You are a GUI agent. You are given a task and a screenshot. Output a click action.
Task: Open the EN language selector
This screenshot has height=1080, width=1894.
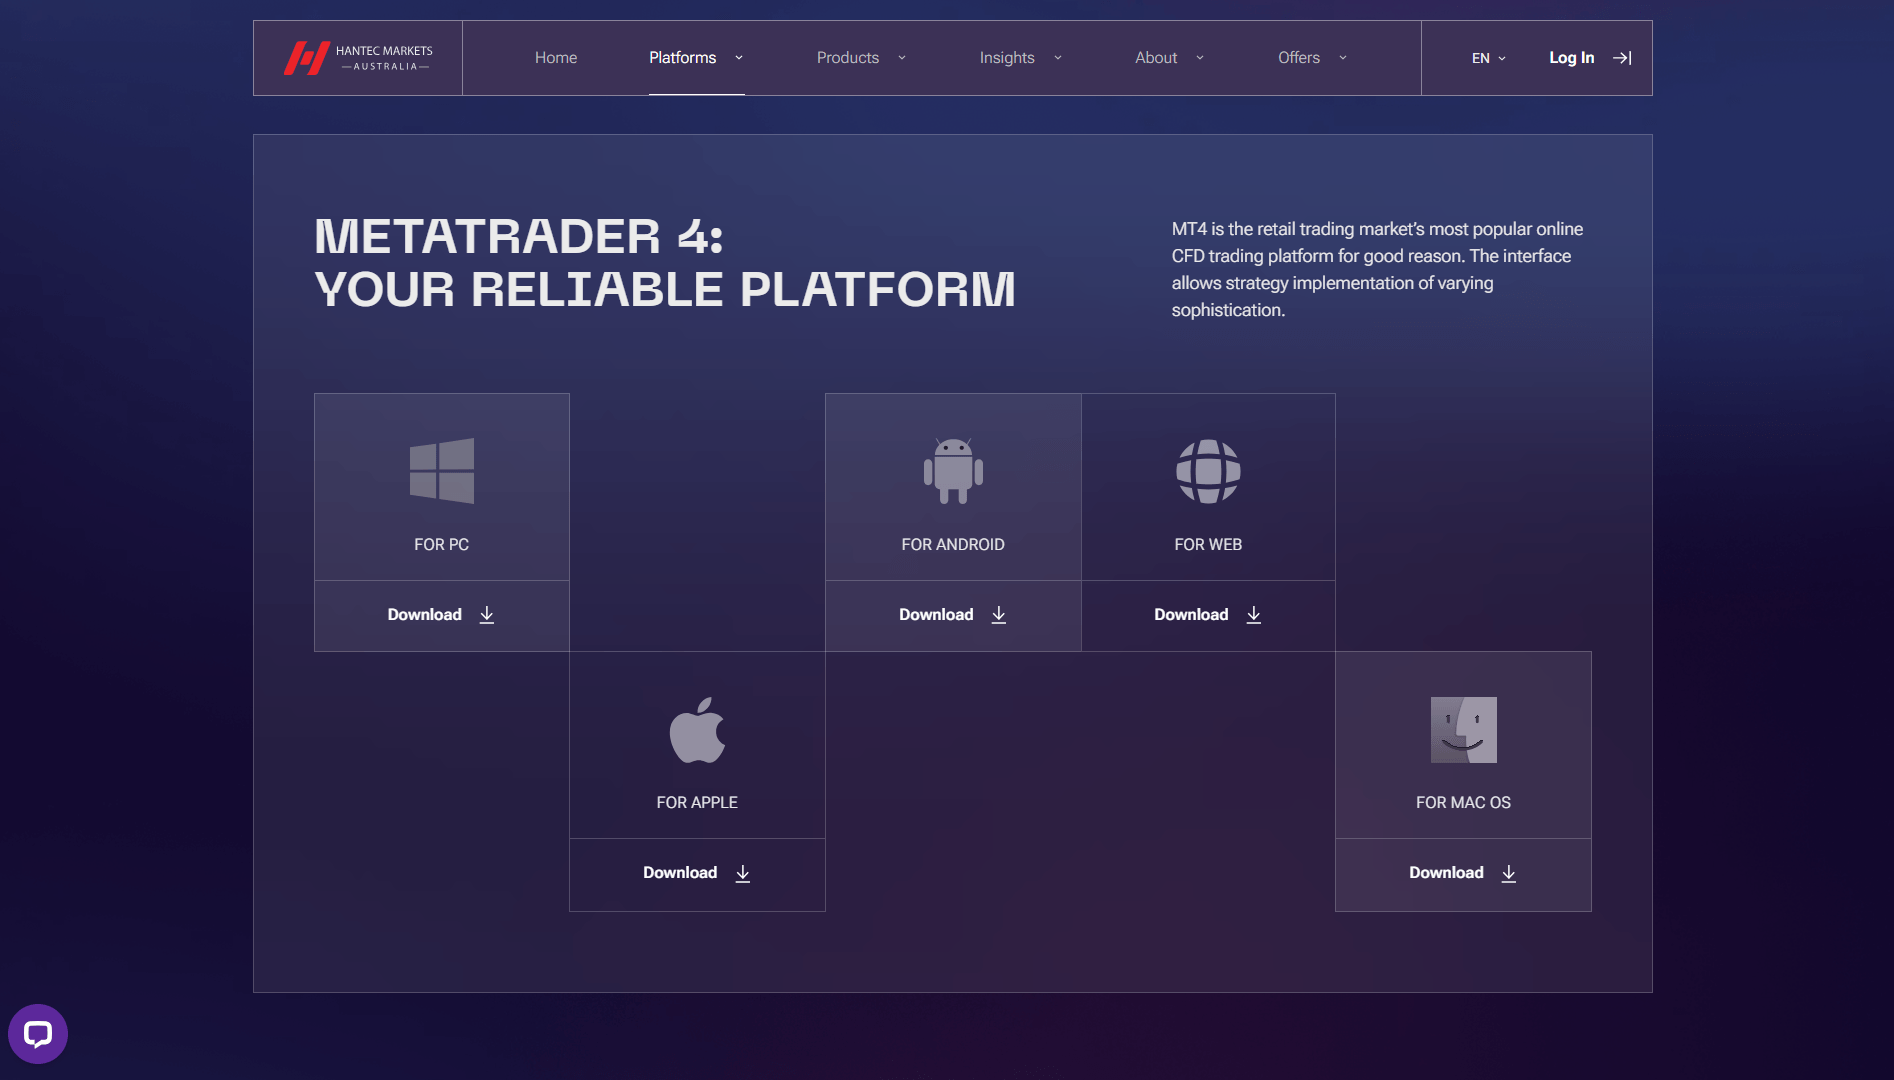(x=1488, y=58)
